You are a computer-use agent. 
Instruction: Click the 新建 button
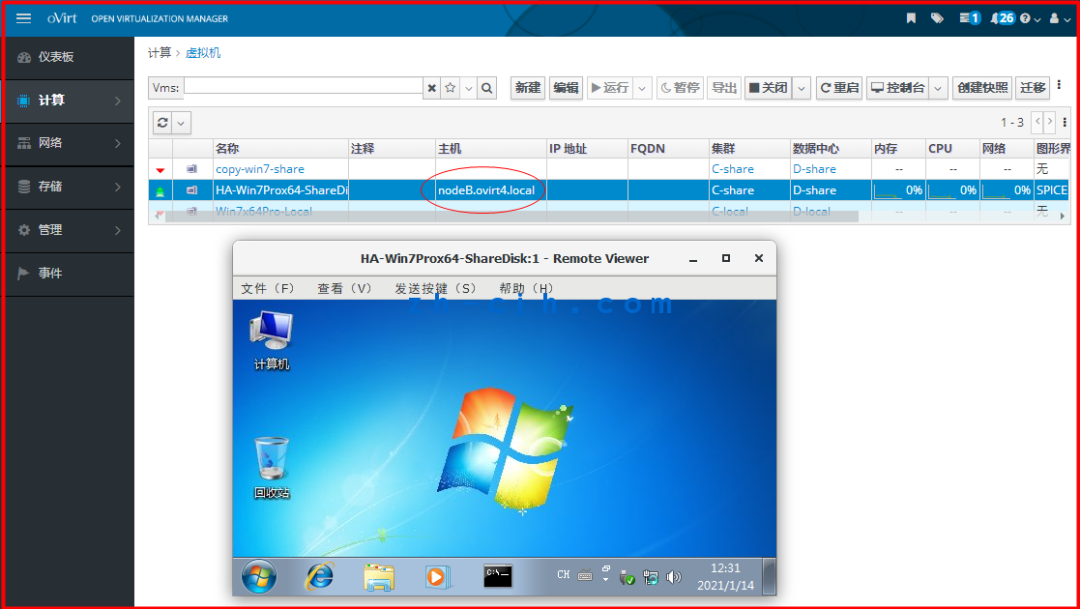528,88
